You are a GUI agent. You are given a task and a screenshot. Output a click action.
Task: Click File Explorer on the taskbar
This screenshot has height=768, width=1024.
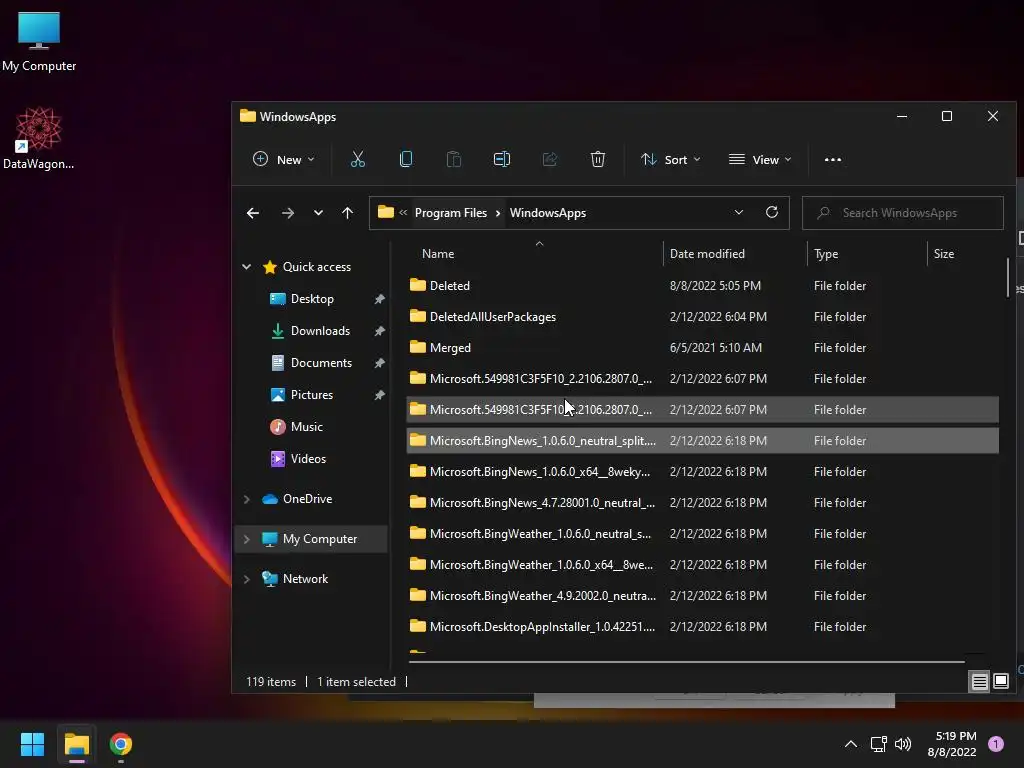76,744
